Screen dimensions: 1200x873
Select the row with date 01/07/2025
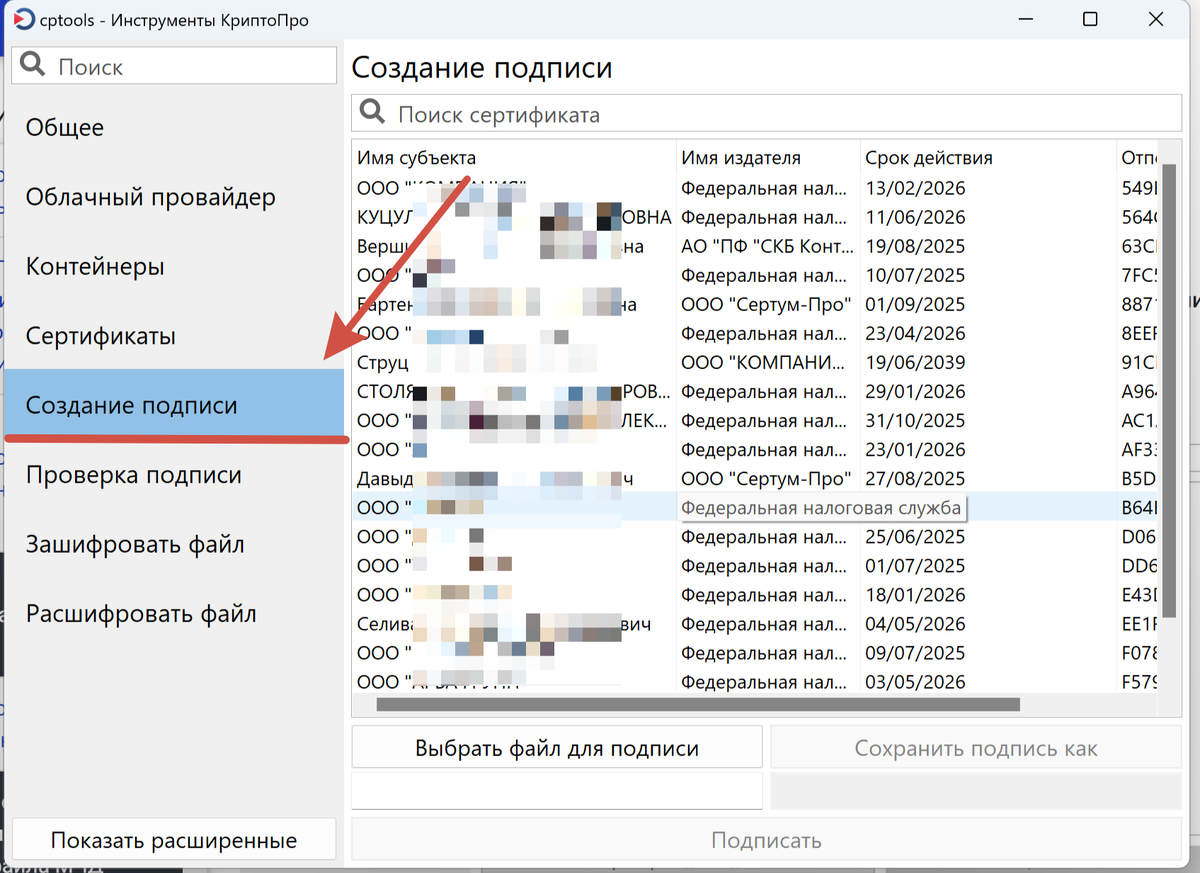tap(755, 565)
